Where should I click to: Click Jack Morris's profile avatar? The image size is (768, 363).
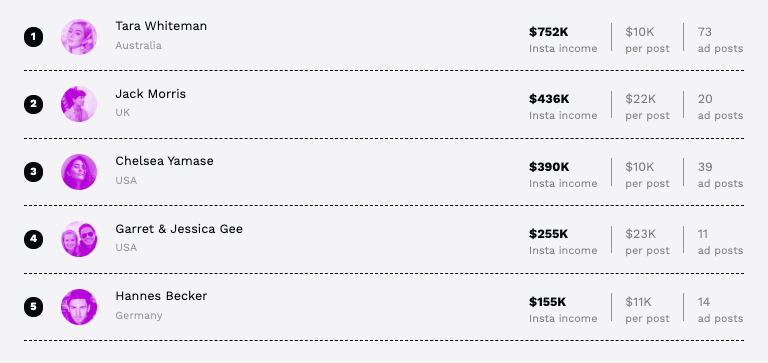79,104
